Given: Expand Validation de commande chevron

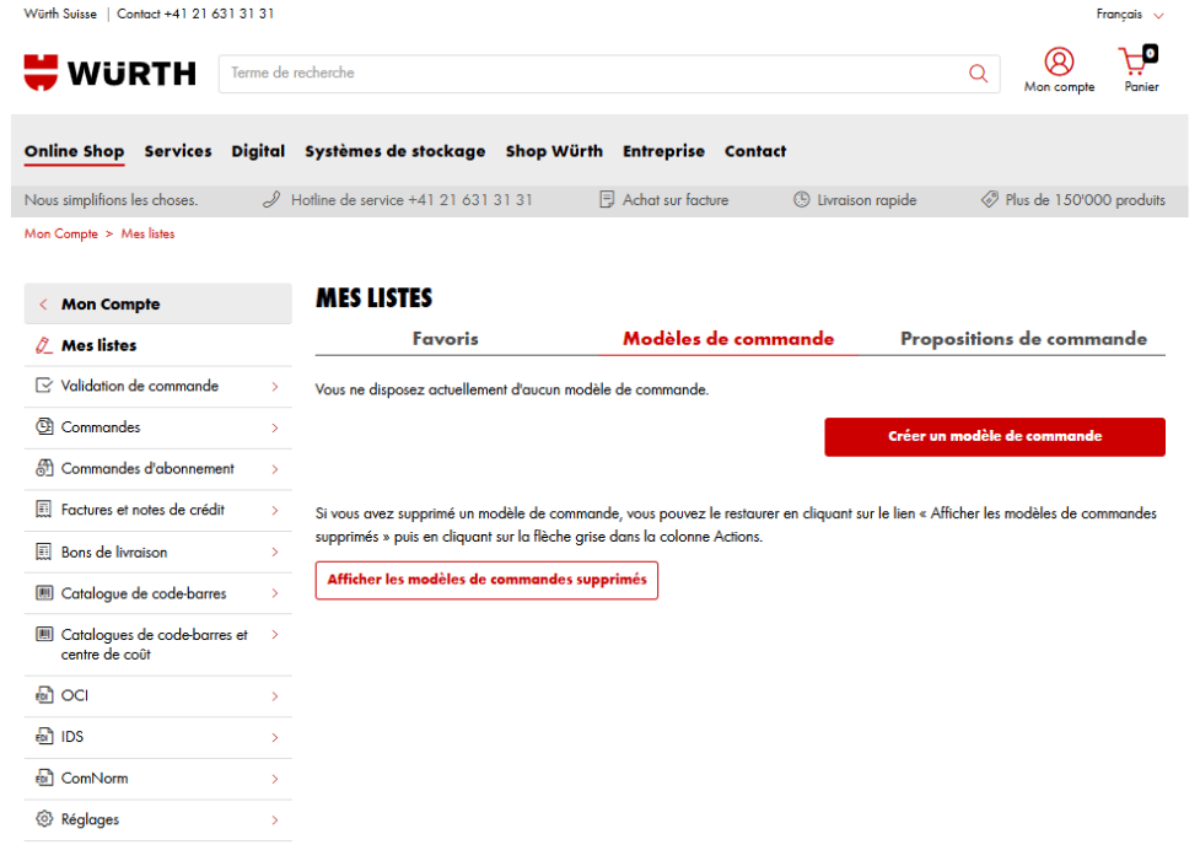Looking at the screenshot, I should click(x=275, y=386).
